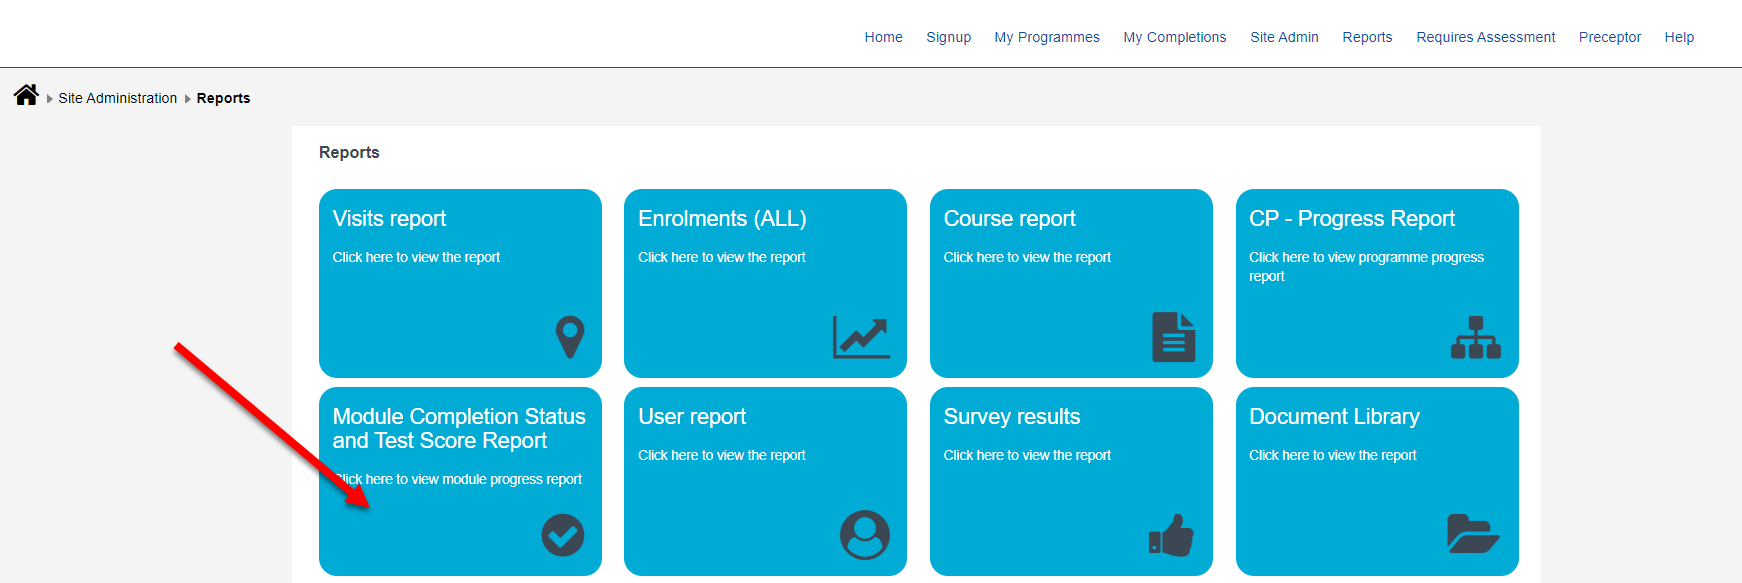Click the open folder icon on Document Library
The width and height of the screenshot is (1742, 583).
tap(1473, 534)
